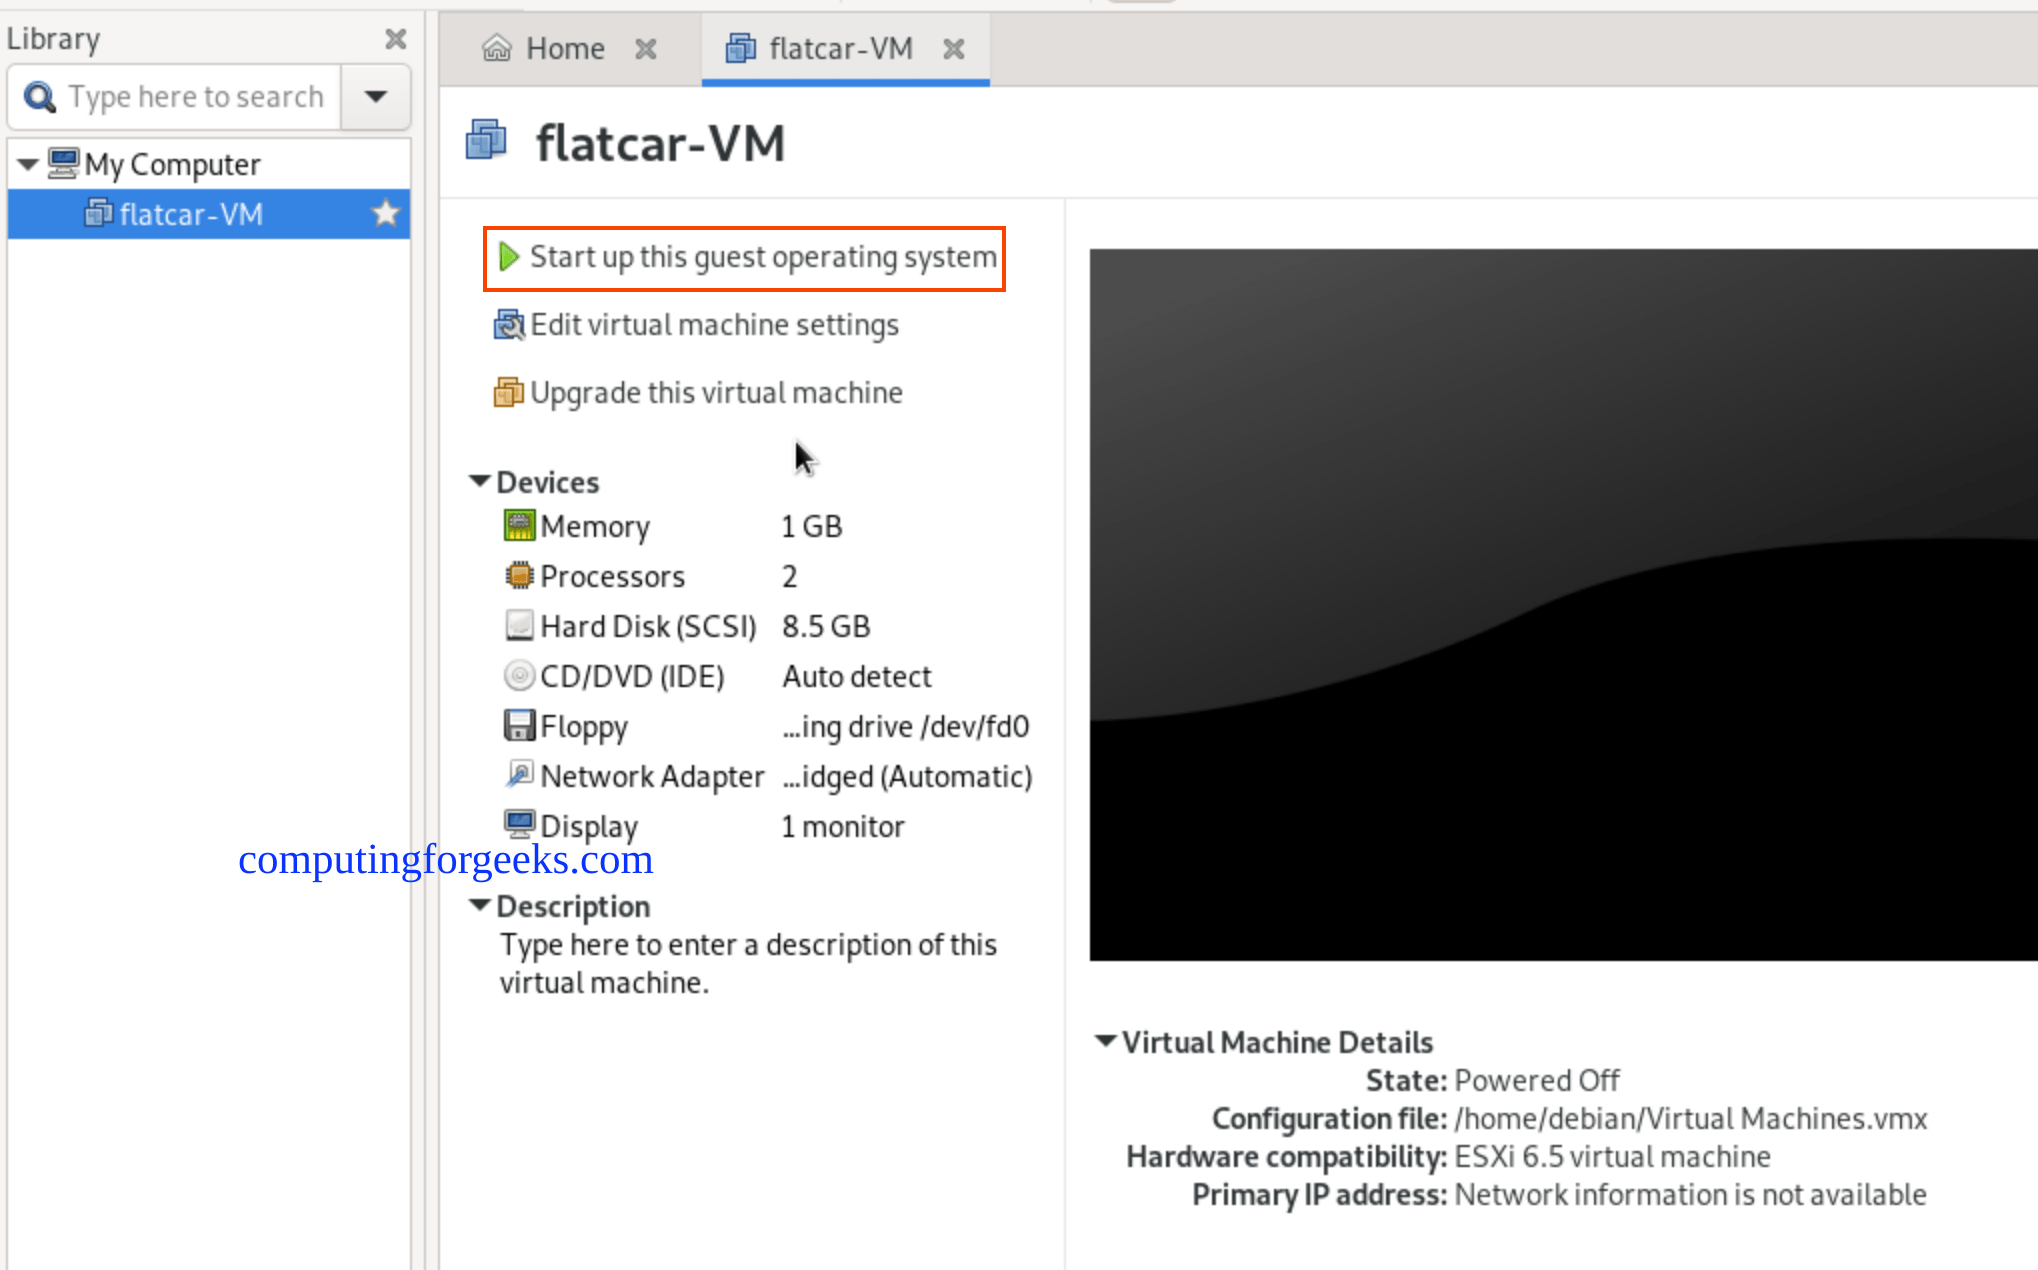This screenshot has width=2038, height=1270.
Task: Click the flatcar-VM icon in Library
Action: click(99, 213)
